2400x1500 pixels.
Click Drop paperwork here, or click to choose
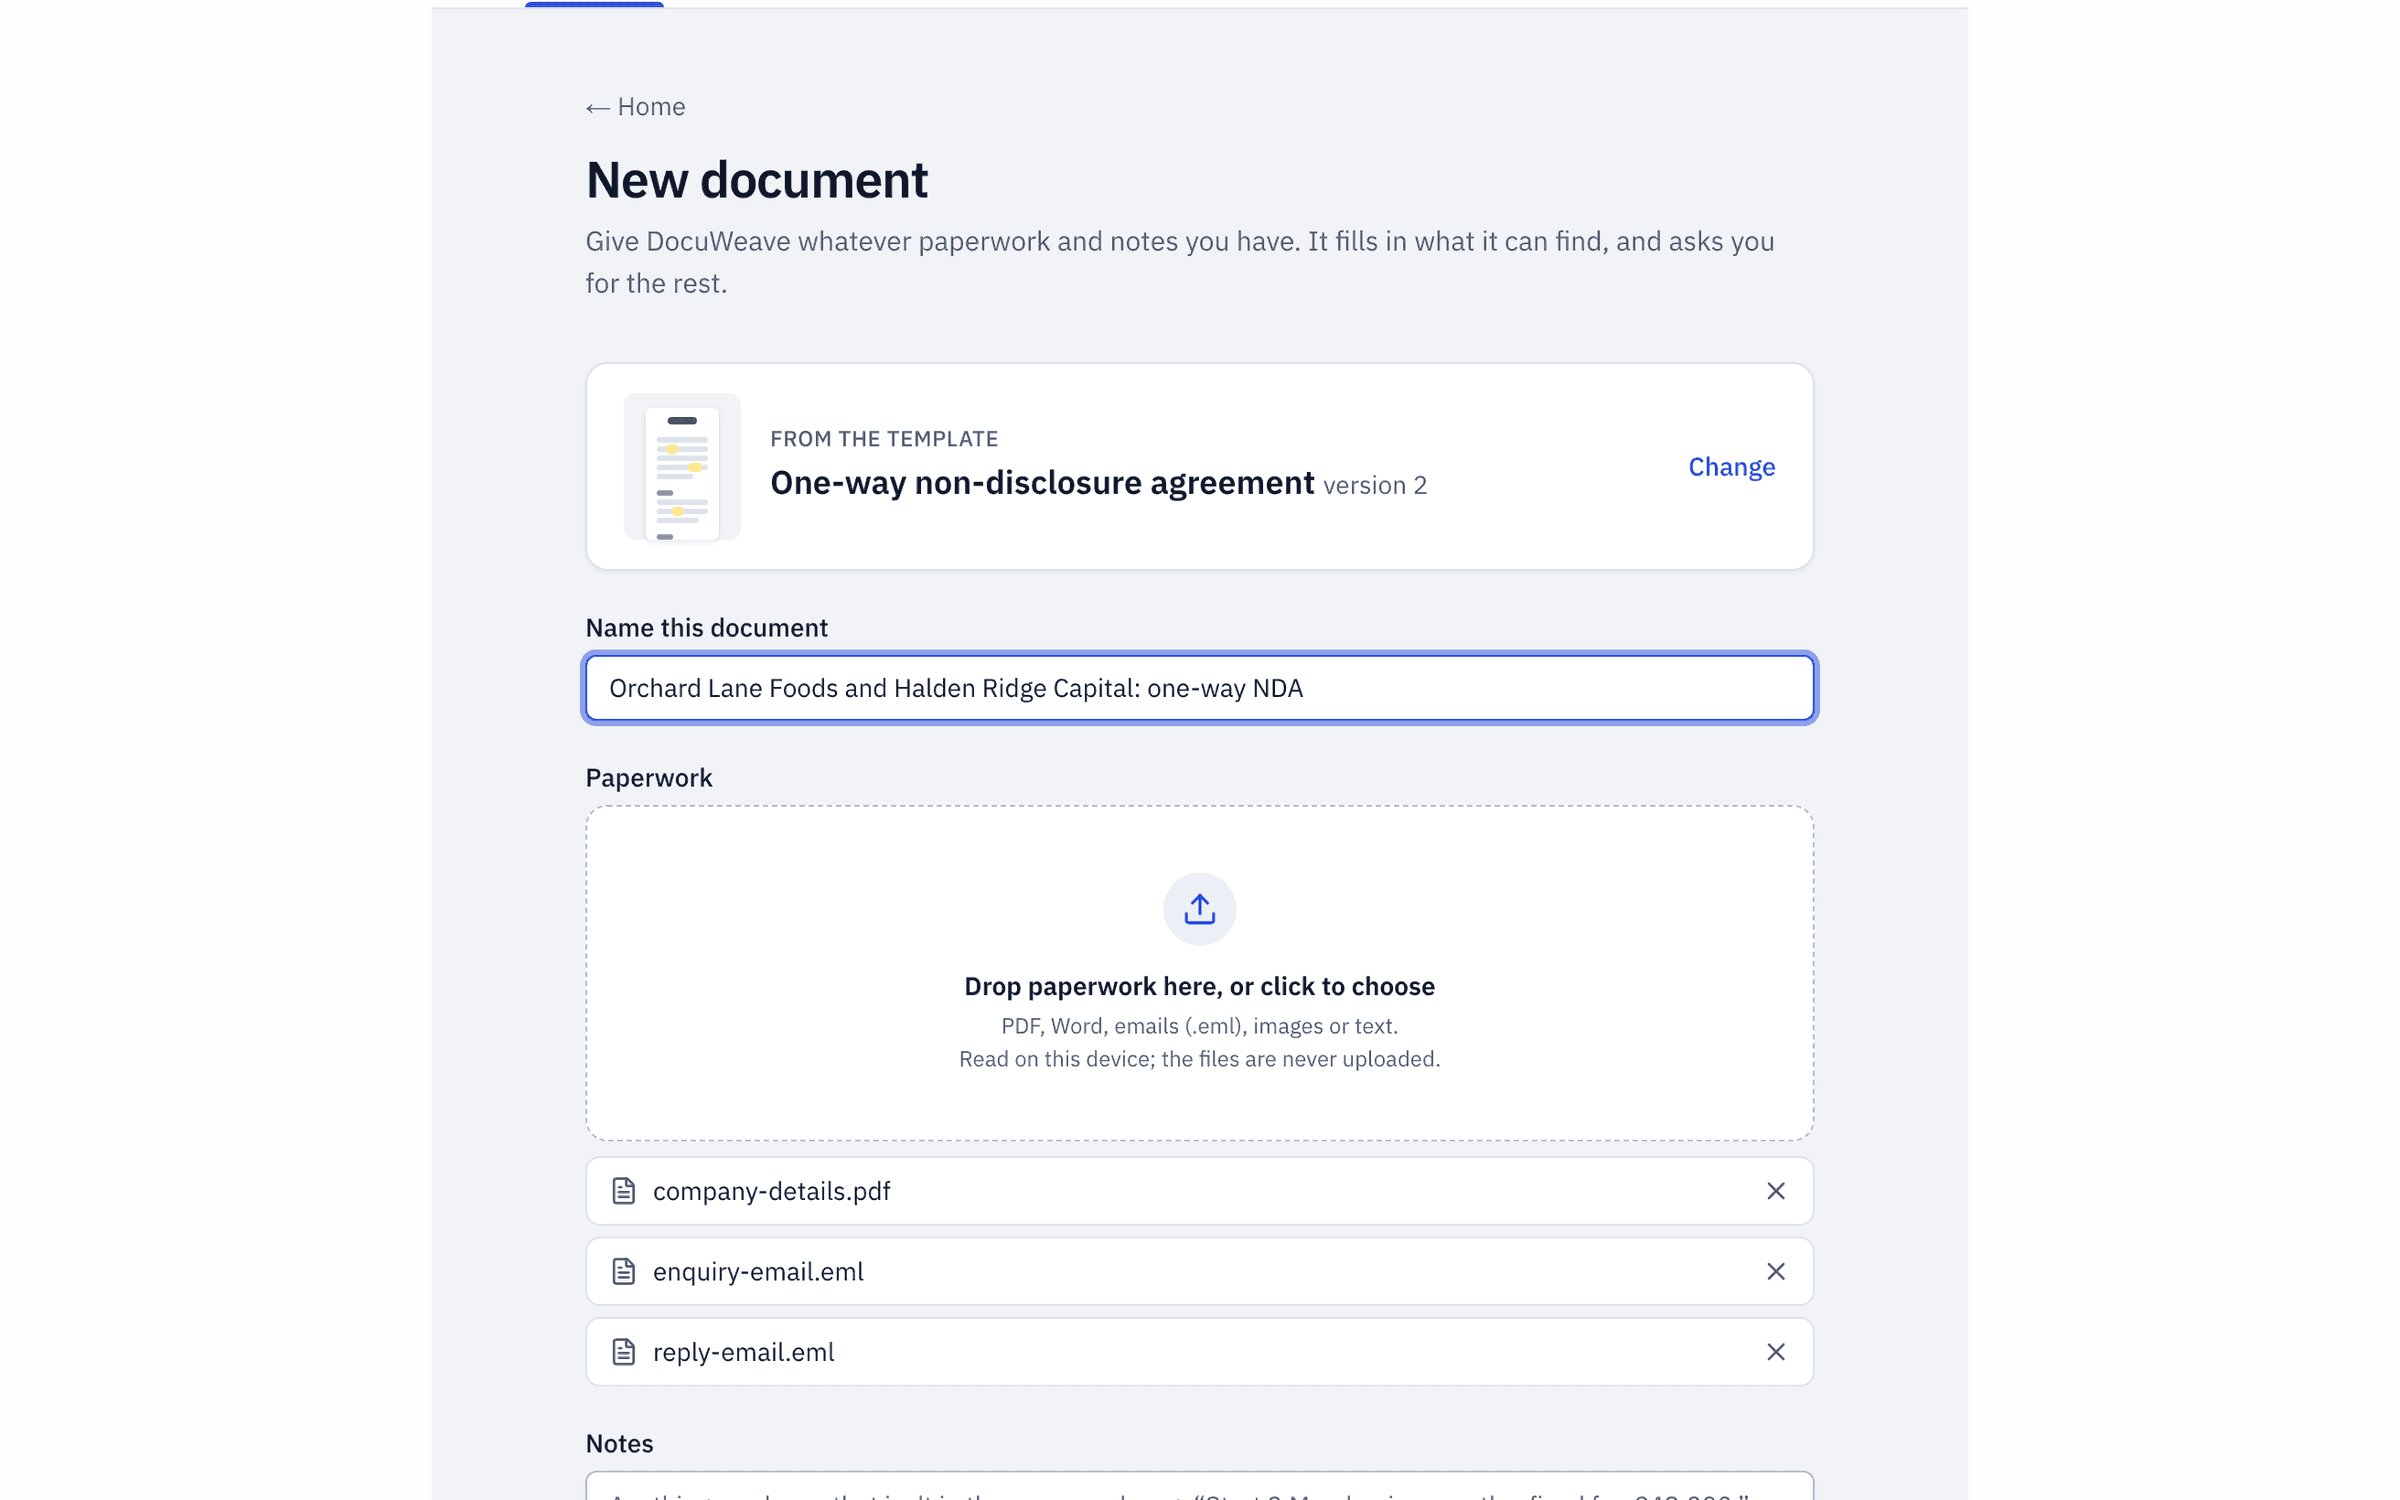click(x=1199, y=986)
